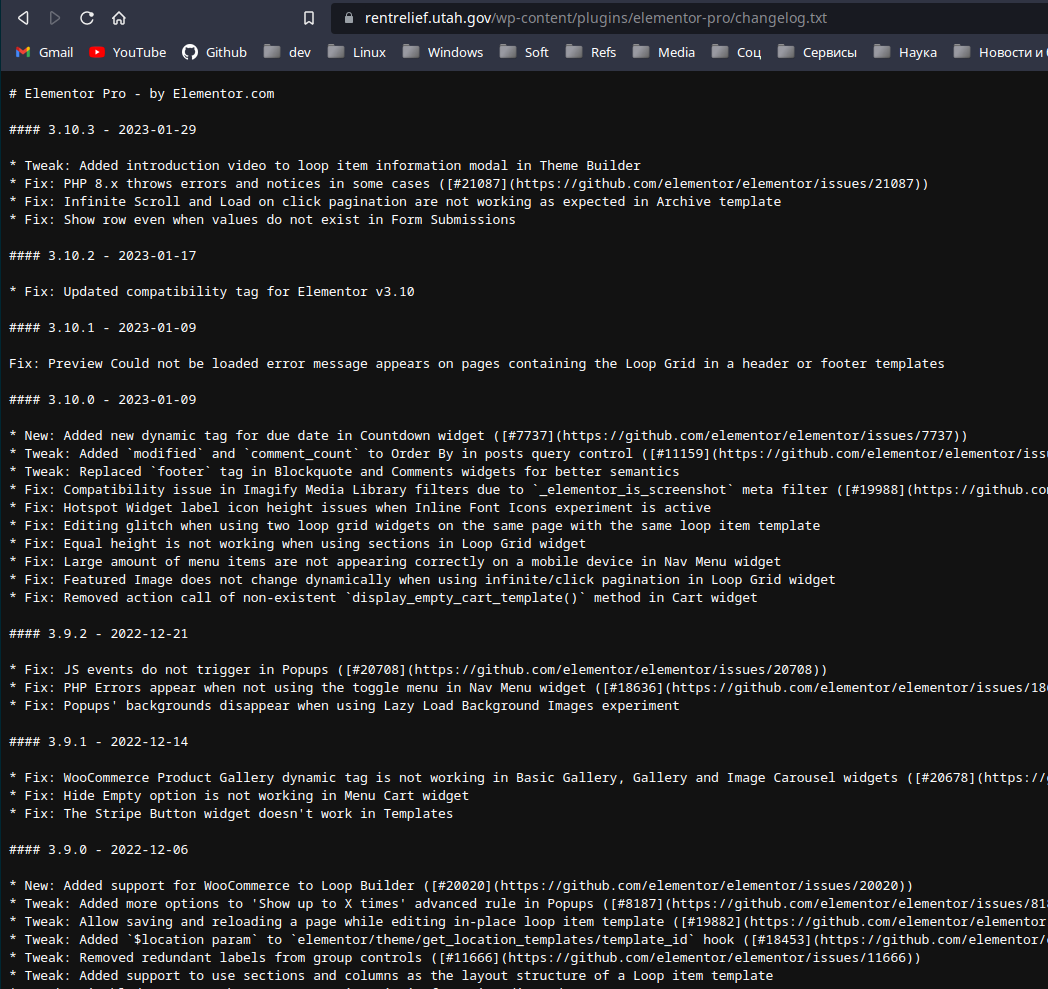This screenshot has height=989, width=1048.
Task: Click the 'Added support to use sections and columns' line
Action: [x=391, y=978]
